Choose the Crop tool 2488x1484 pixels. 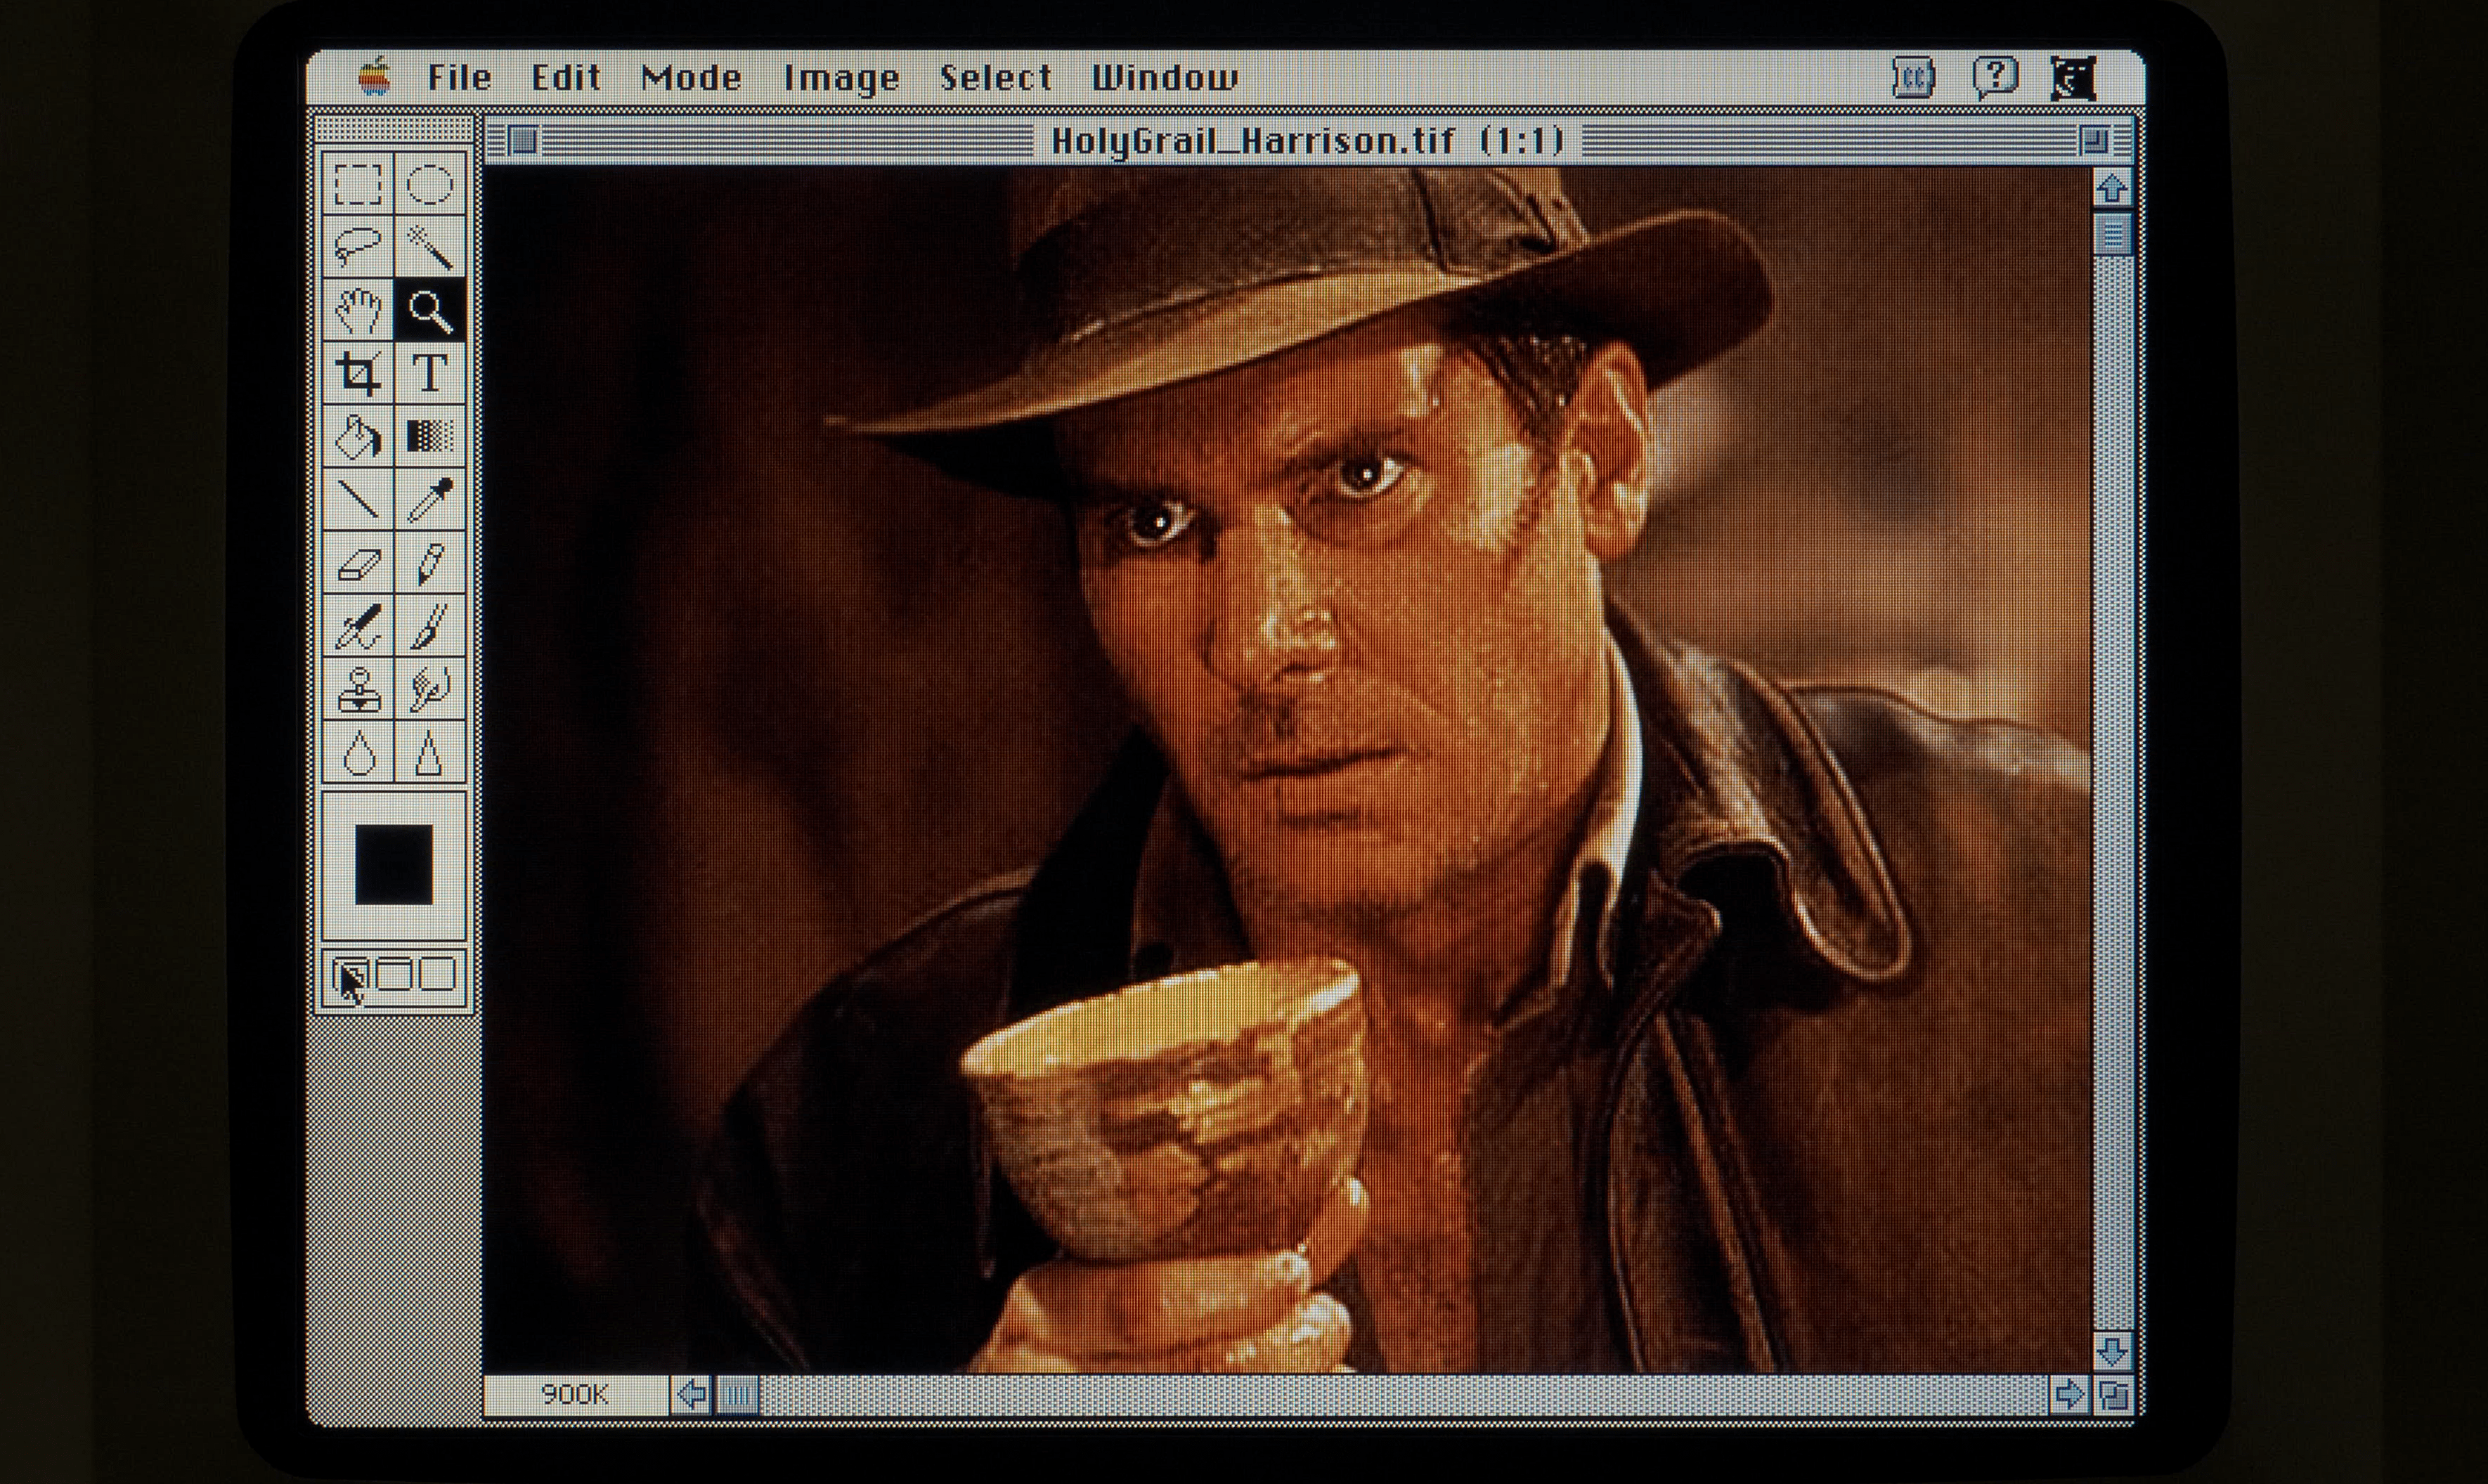(358, 373)
